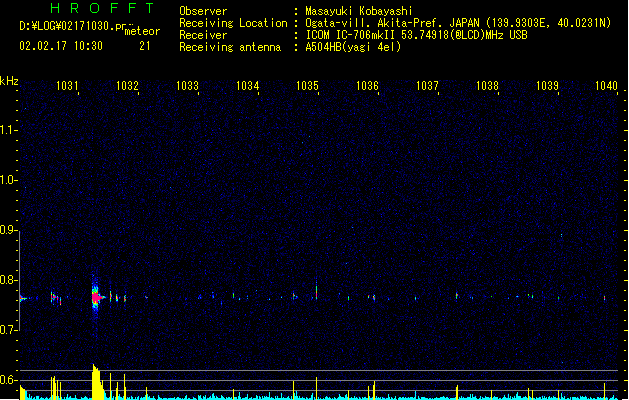Click time axis label 1035
Viewport: 629px width, 400px height.
(307, 85)
